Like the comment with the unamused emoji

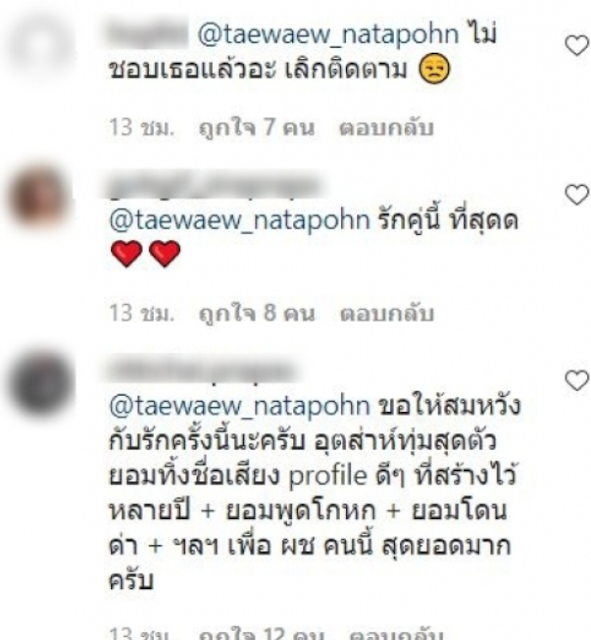tap(577, 45)
